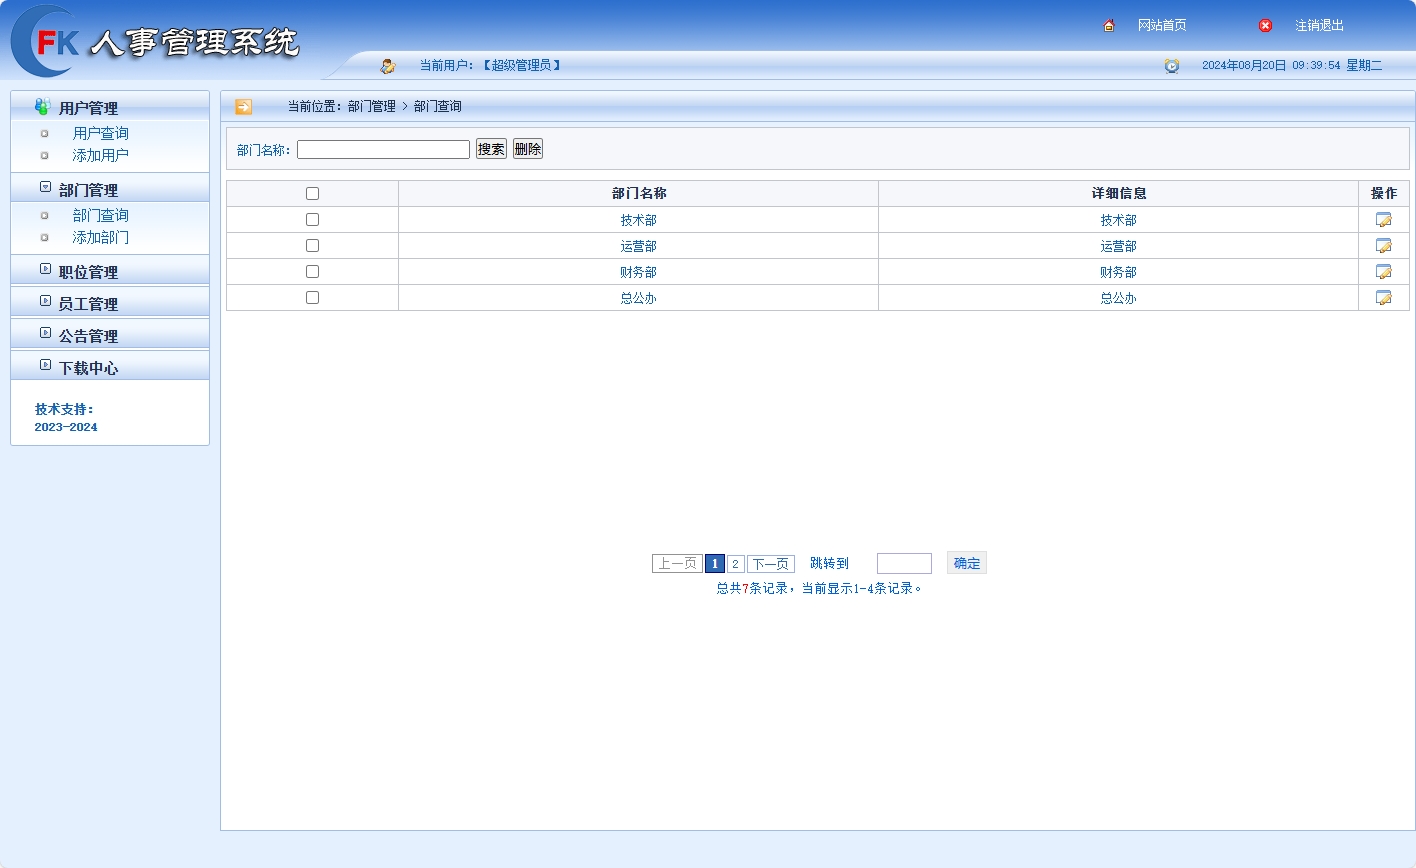Go to 网站首页 link in header
The image size is (1416, 868).
(1162, 26)
